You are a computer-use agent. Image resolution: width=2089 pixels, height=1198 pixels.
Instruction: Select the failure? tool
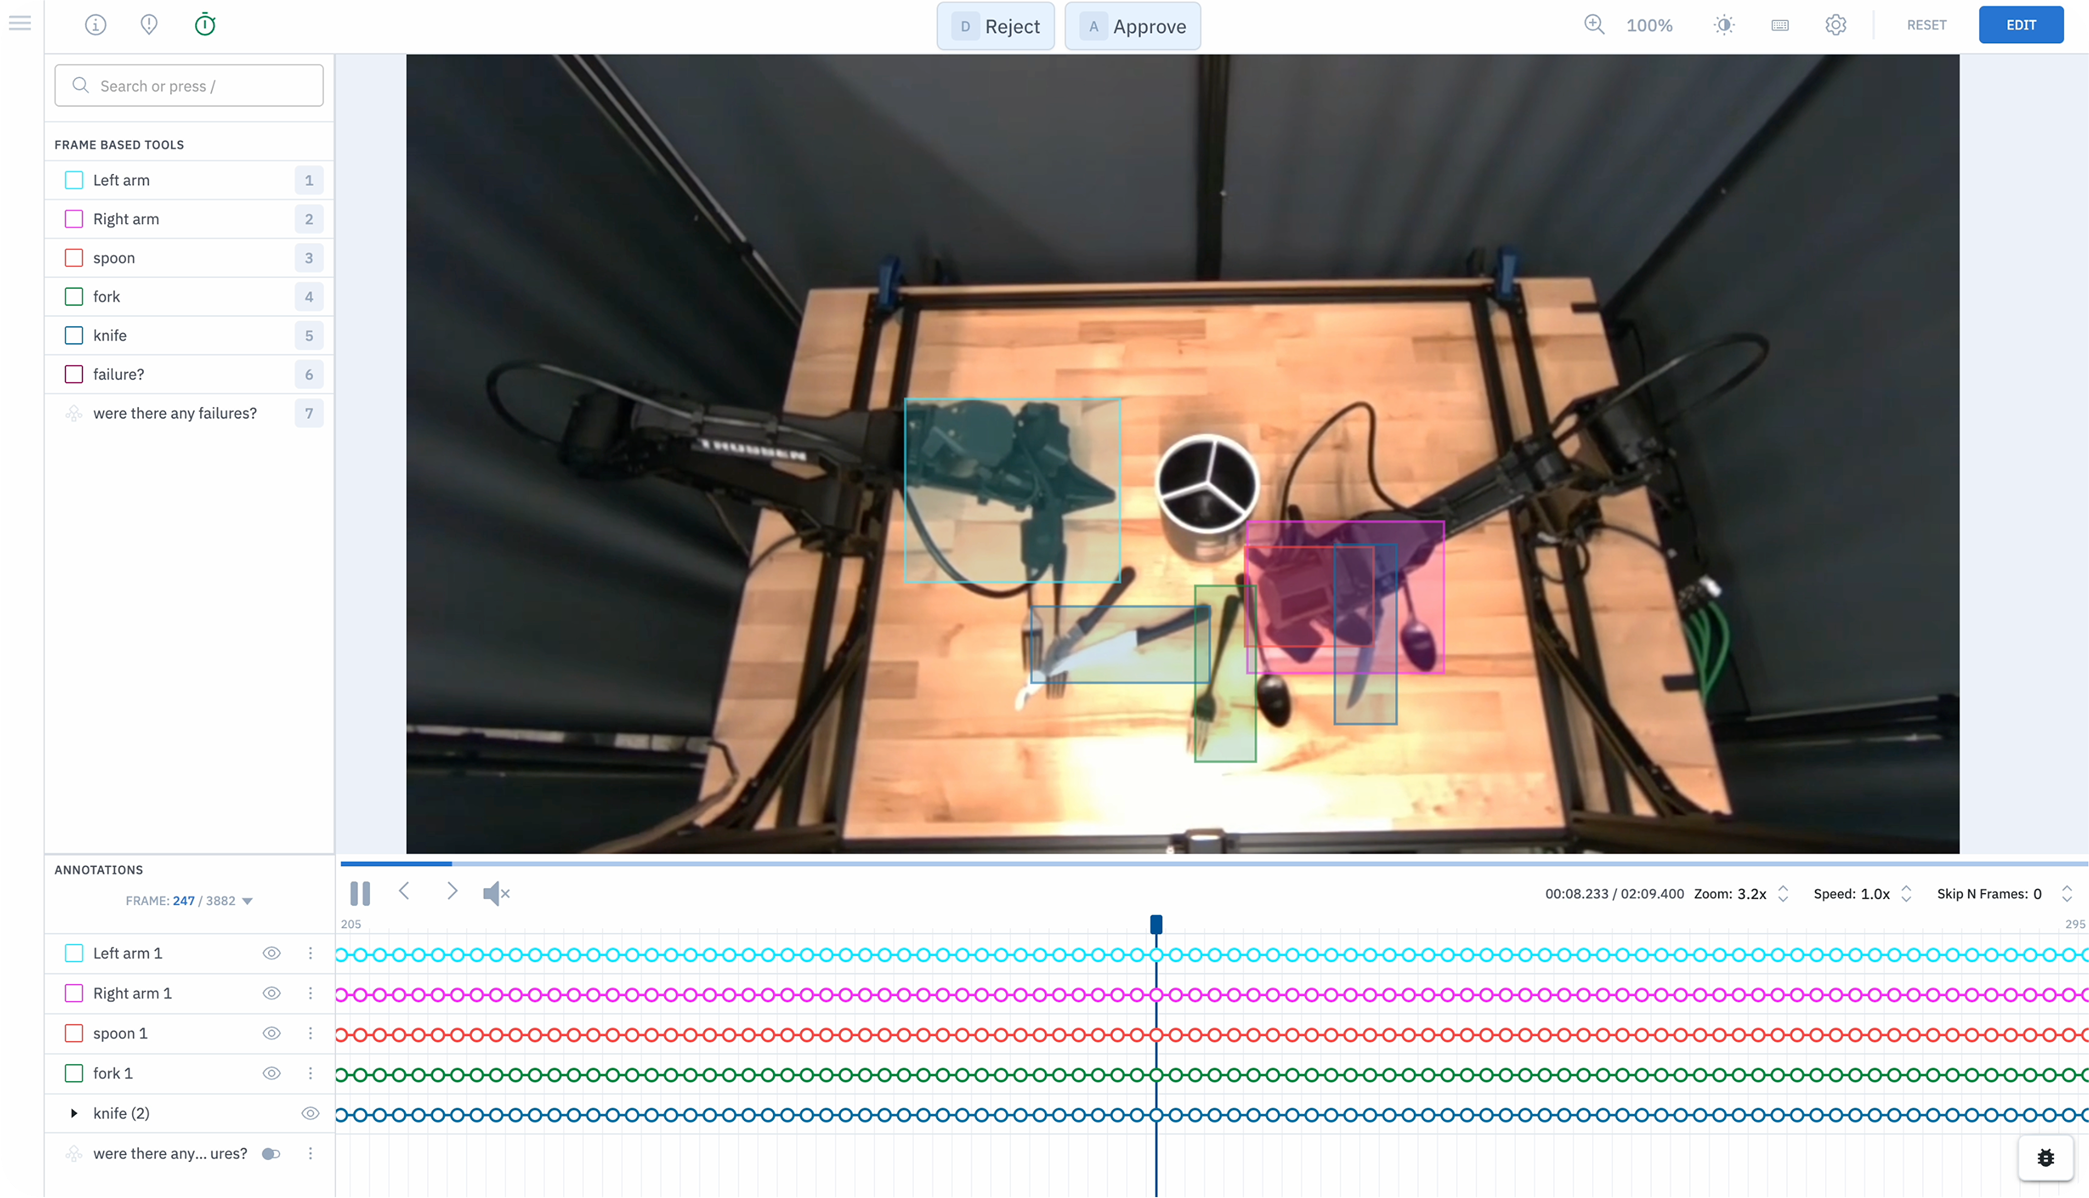[x=118, y=374]
